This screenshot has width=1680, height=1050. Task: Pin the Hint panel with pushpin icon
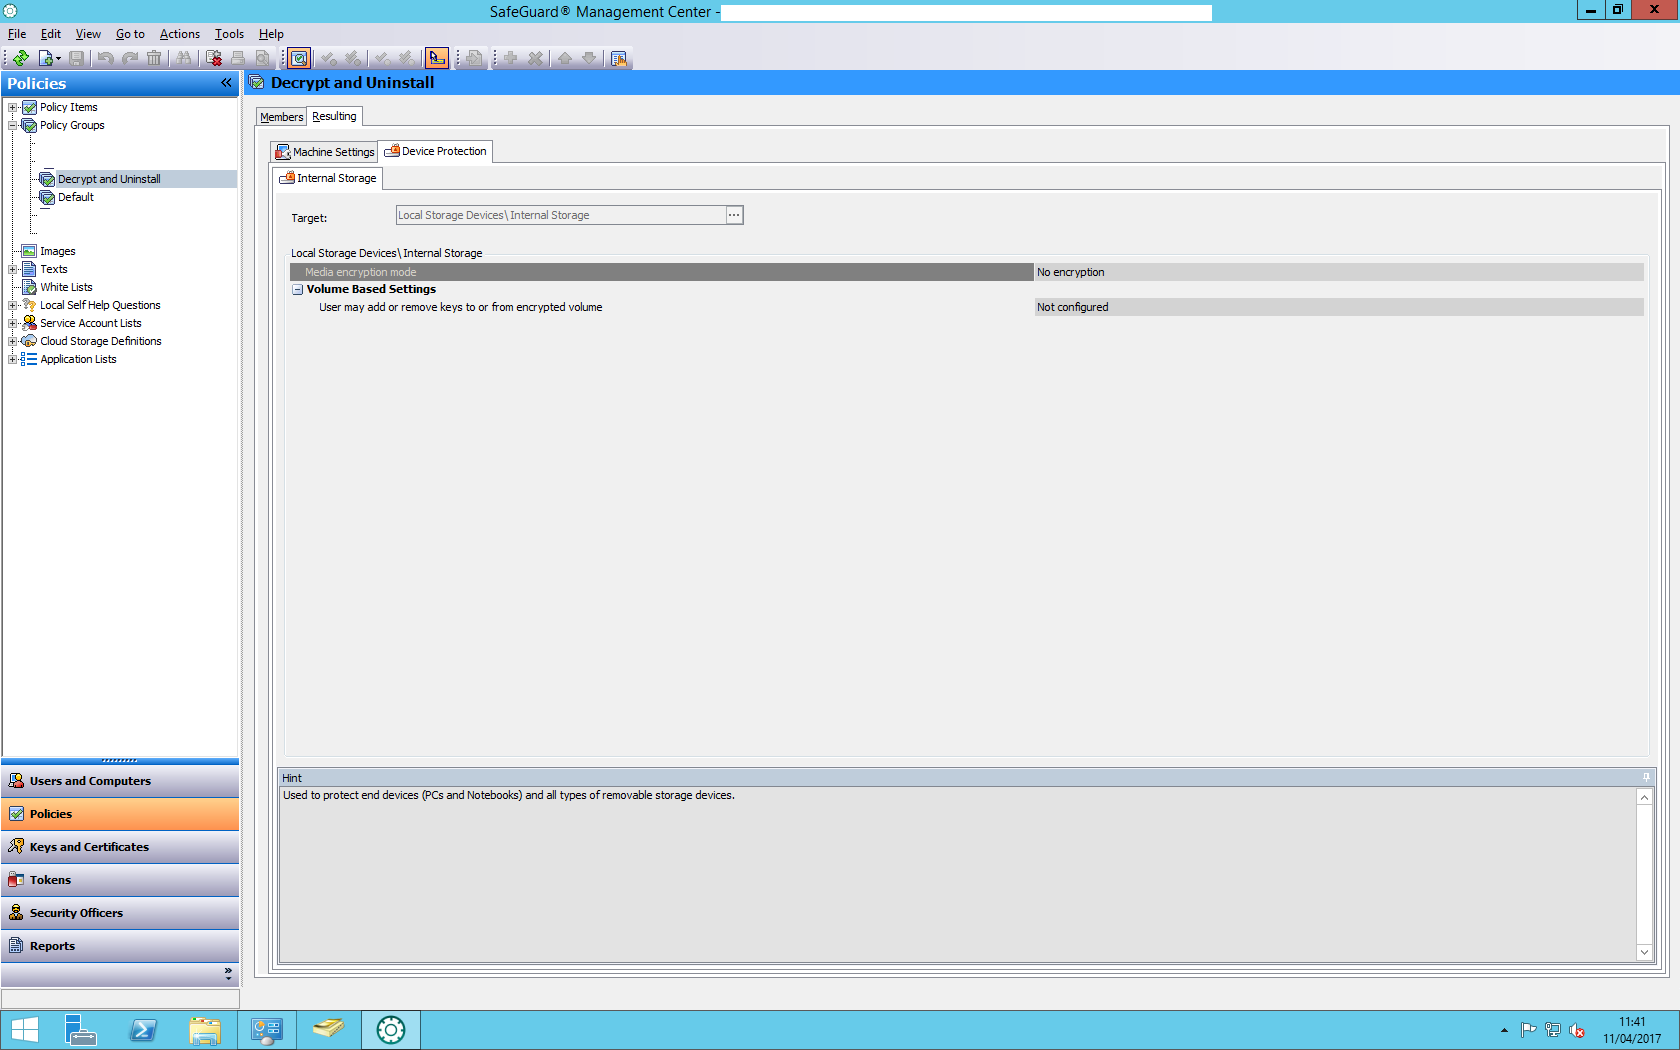coord(1646,777)
